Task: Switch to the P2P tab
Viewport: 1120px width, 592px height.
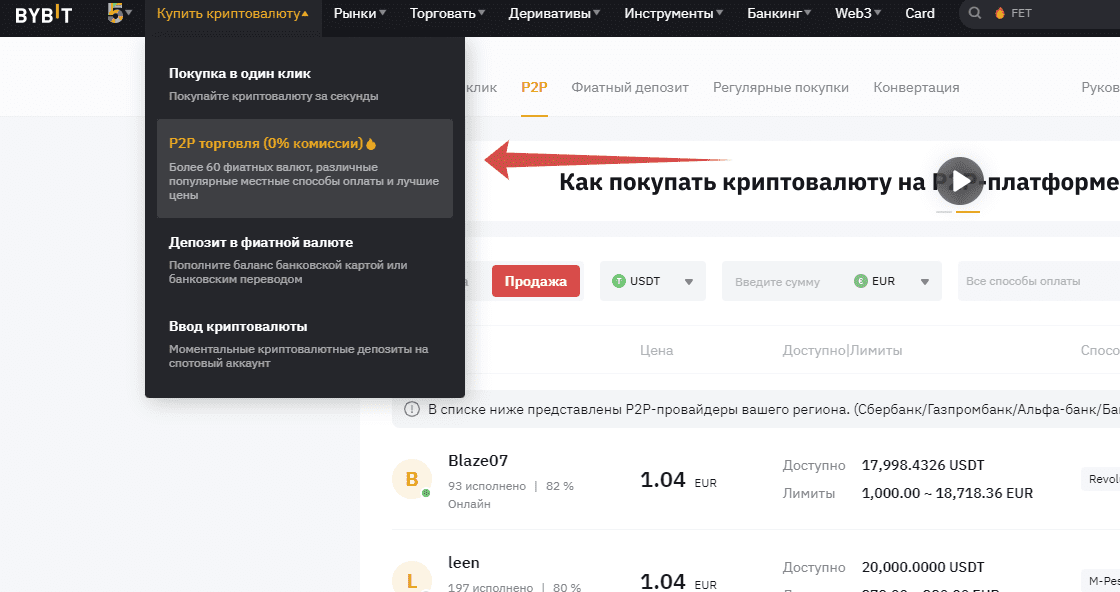Action: [534, 87]
